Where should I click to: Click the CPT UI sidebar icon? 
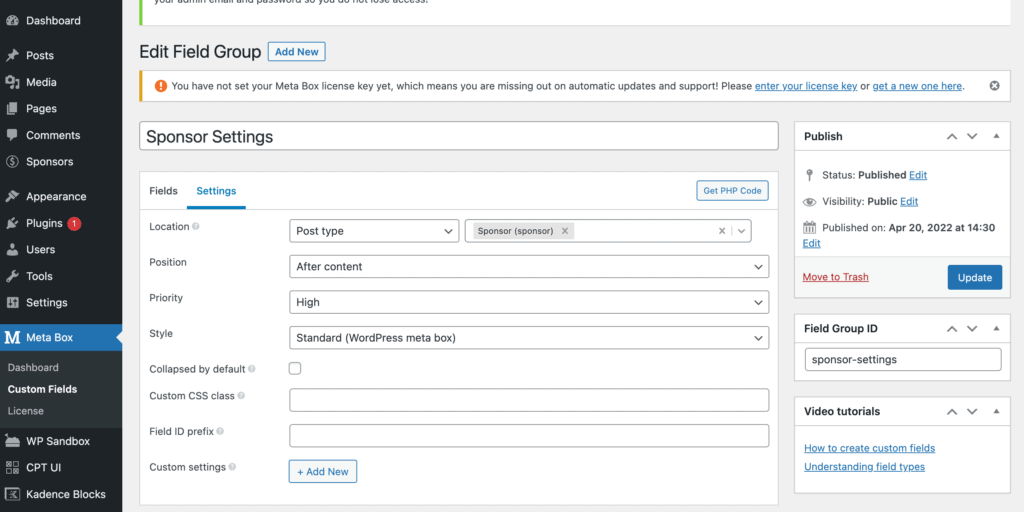(x=13, y=467)
